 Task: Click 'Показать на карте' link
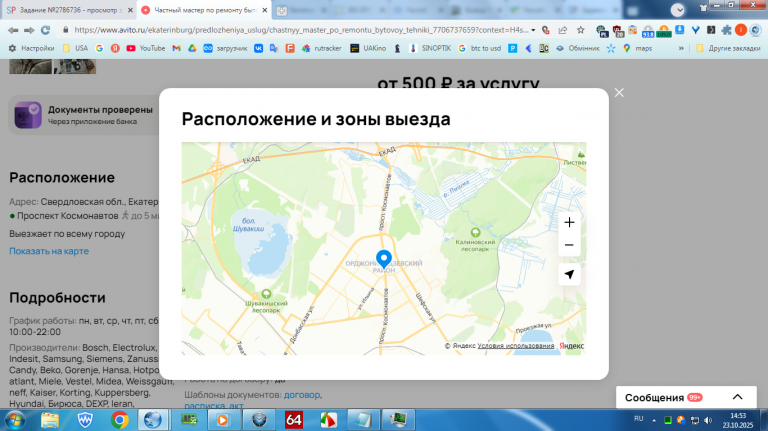(49, 251)
